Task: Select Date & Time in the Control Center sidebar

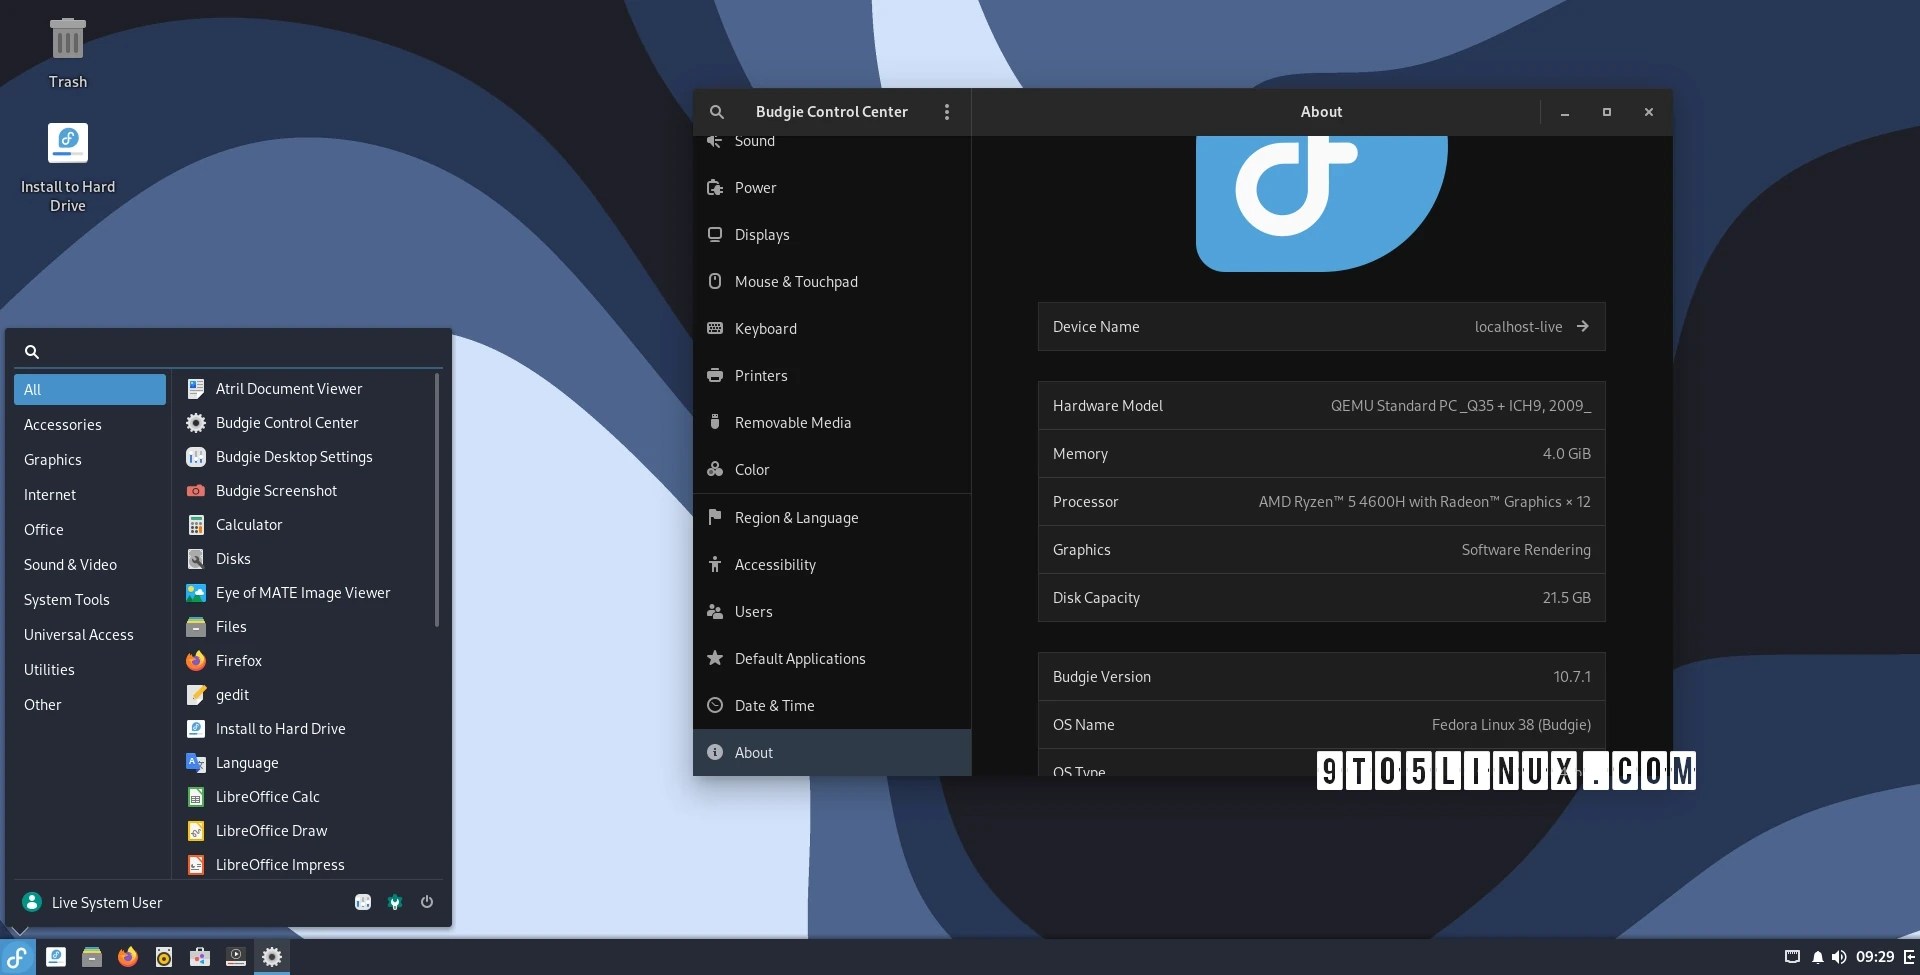Action: click(x=772, y=705)
